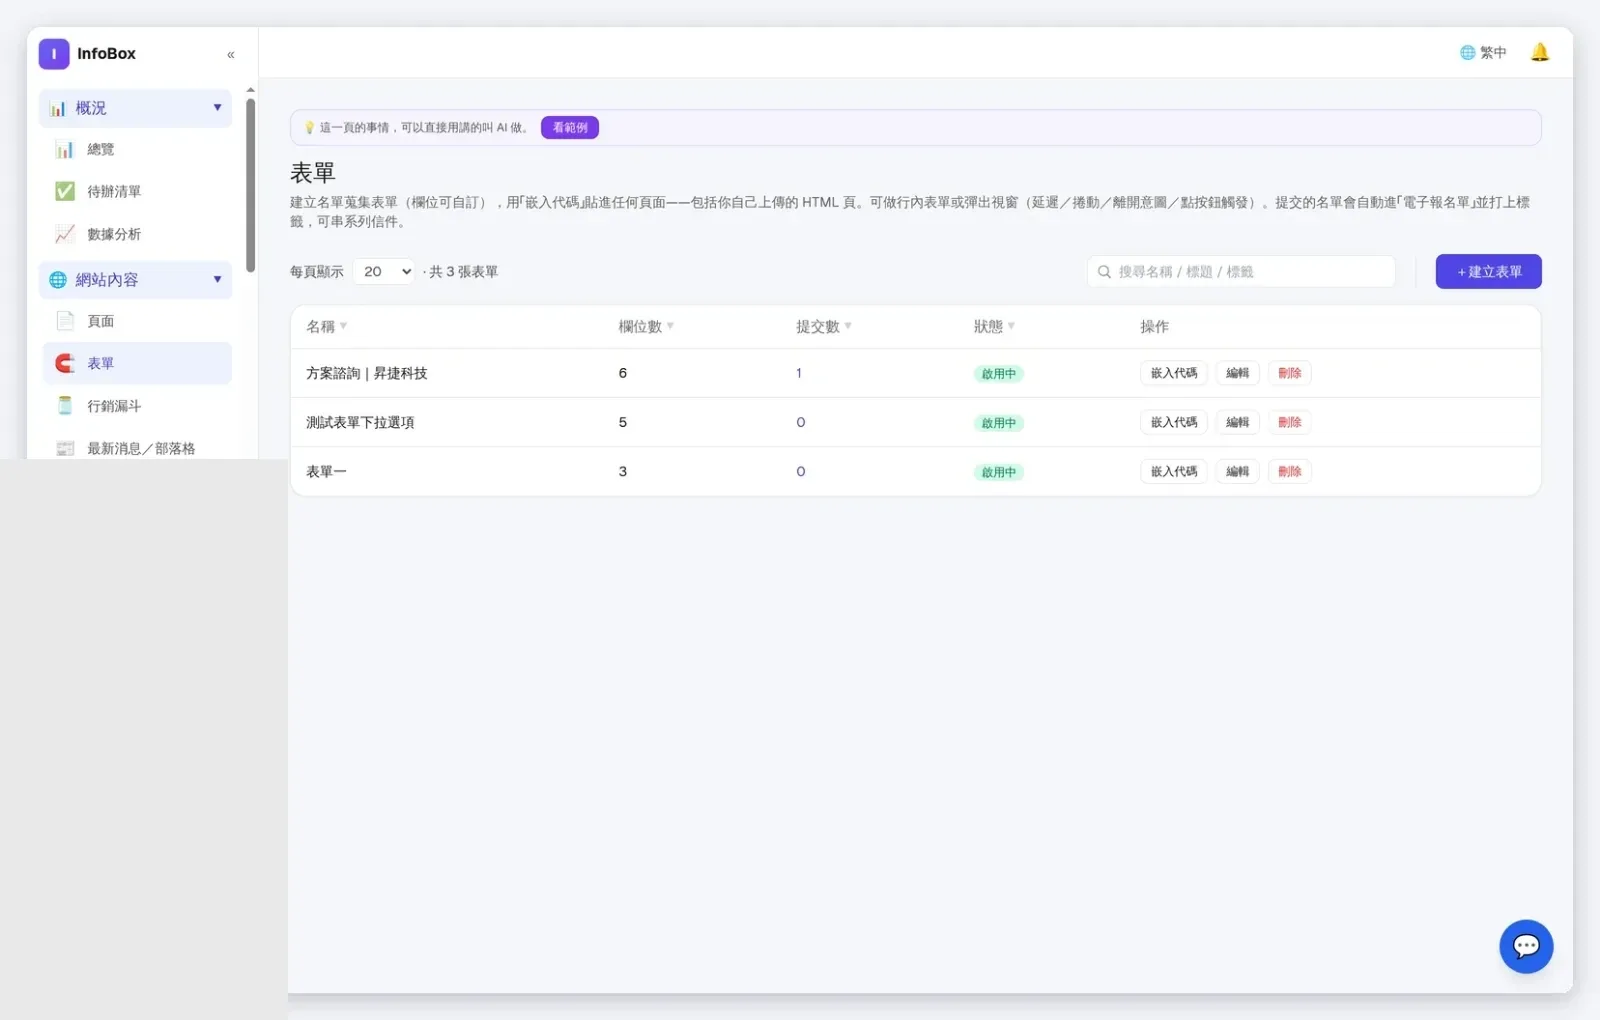This screenshot has height=1020, width=1600.
Task: Click the form name 測試表單下拉選項
Action: pos(360,423)
